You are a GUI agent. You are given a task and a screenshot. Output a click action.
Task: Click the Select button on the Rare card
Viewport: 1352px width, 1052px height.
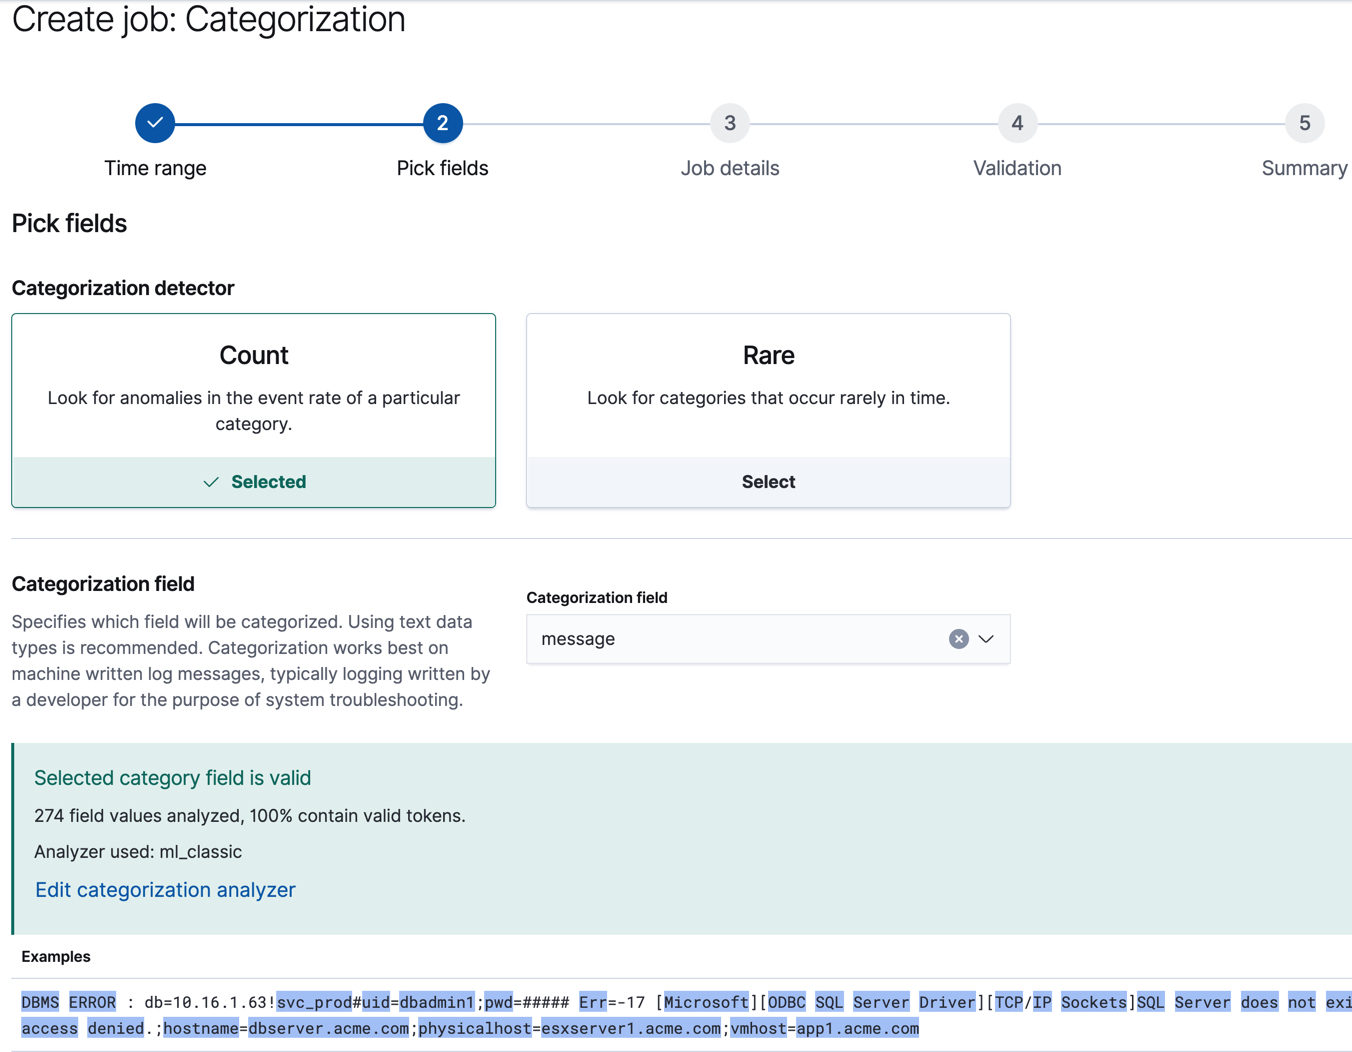(x=768, y=481)
